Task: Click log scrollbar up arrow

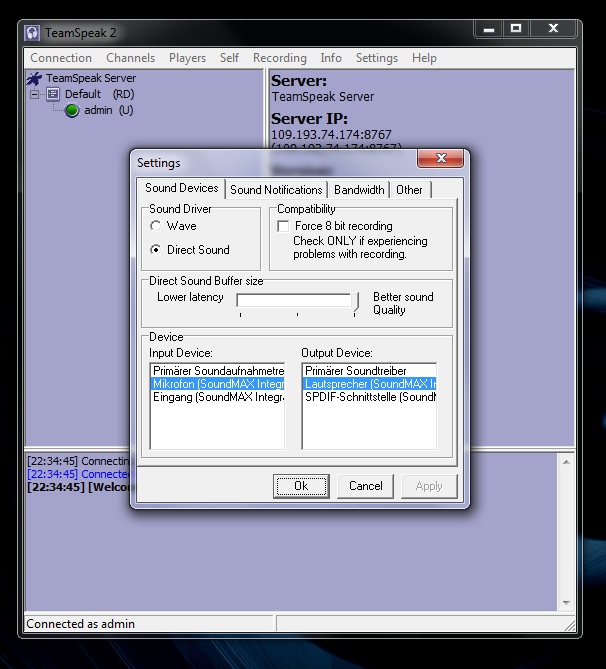Action: [x=566, y=462]
